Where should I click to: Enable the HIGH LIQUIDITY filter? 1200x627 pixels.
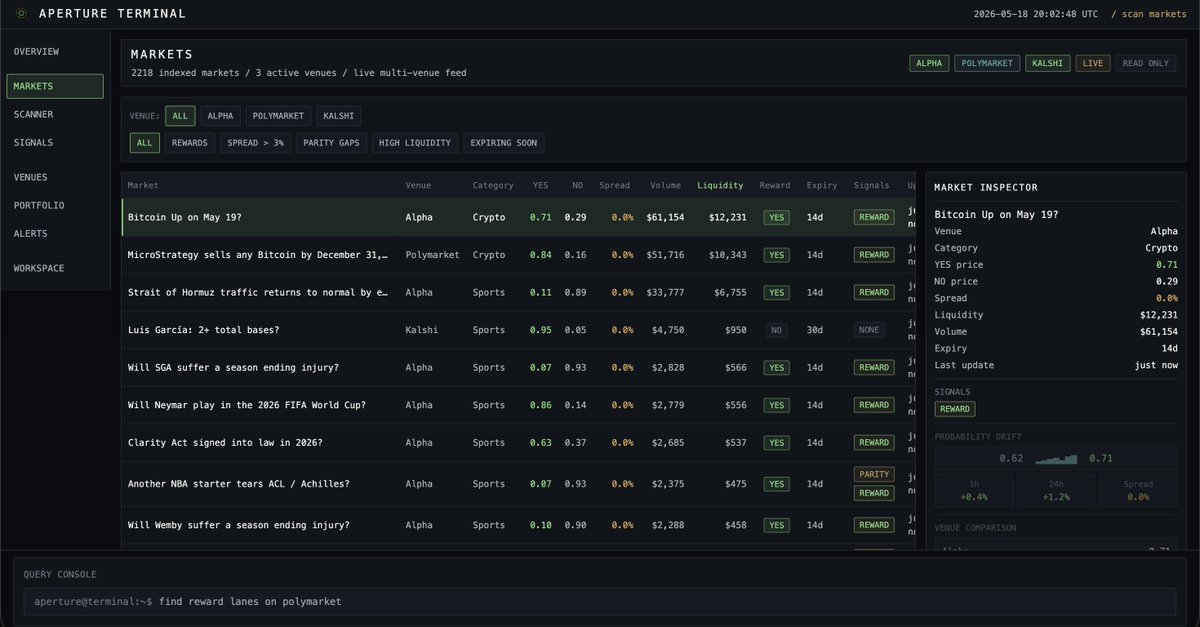[415, 143]
